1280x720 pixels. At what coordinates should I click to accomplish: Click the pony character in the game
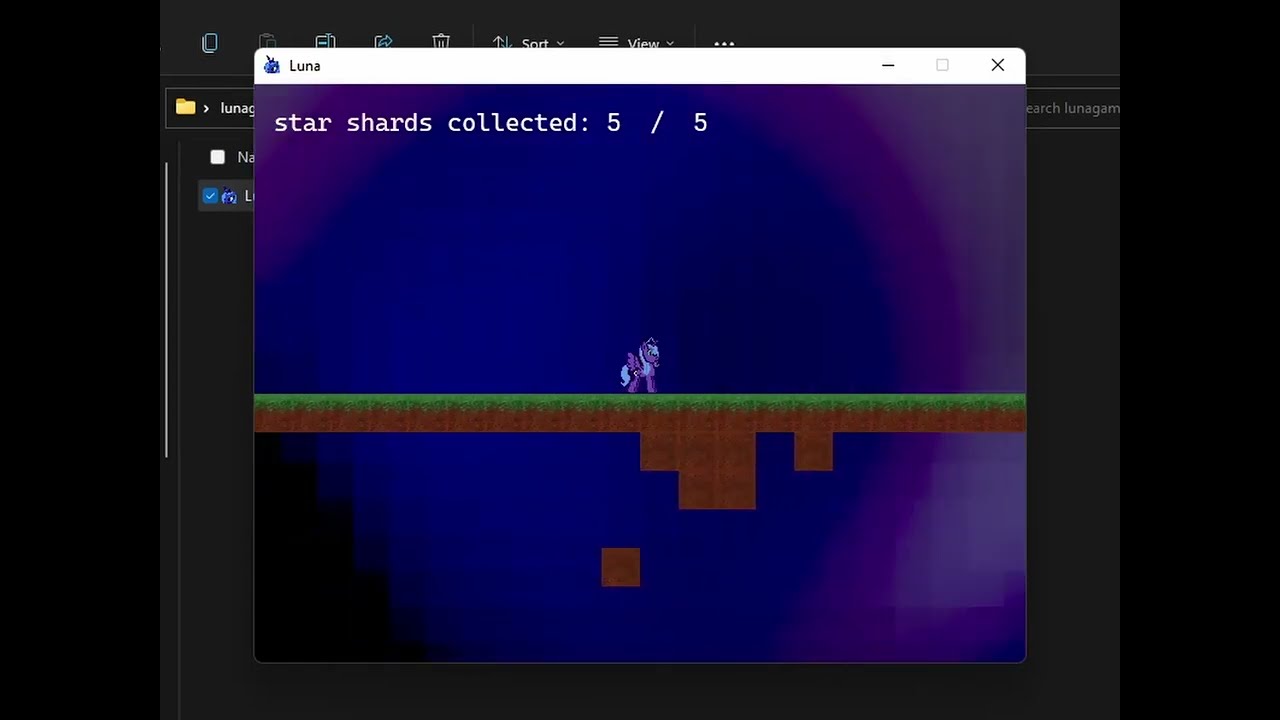640,365
